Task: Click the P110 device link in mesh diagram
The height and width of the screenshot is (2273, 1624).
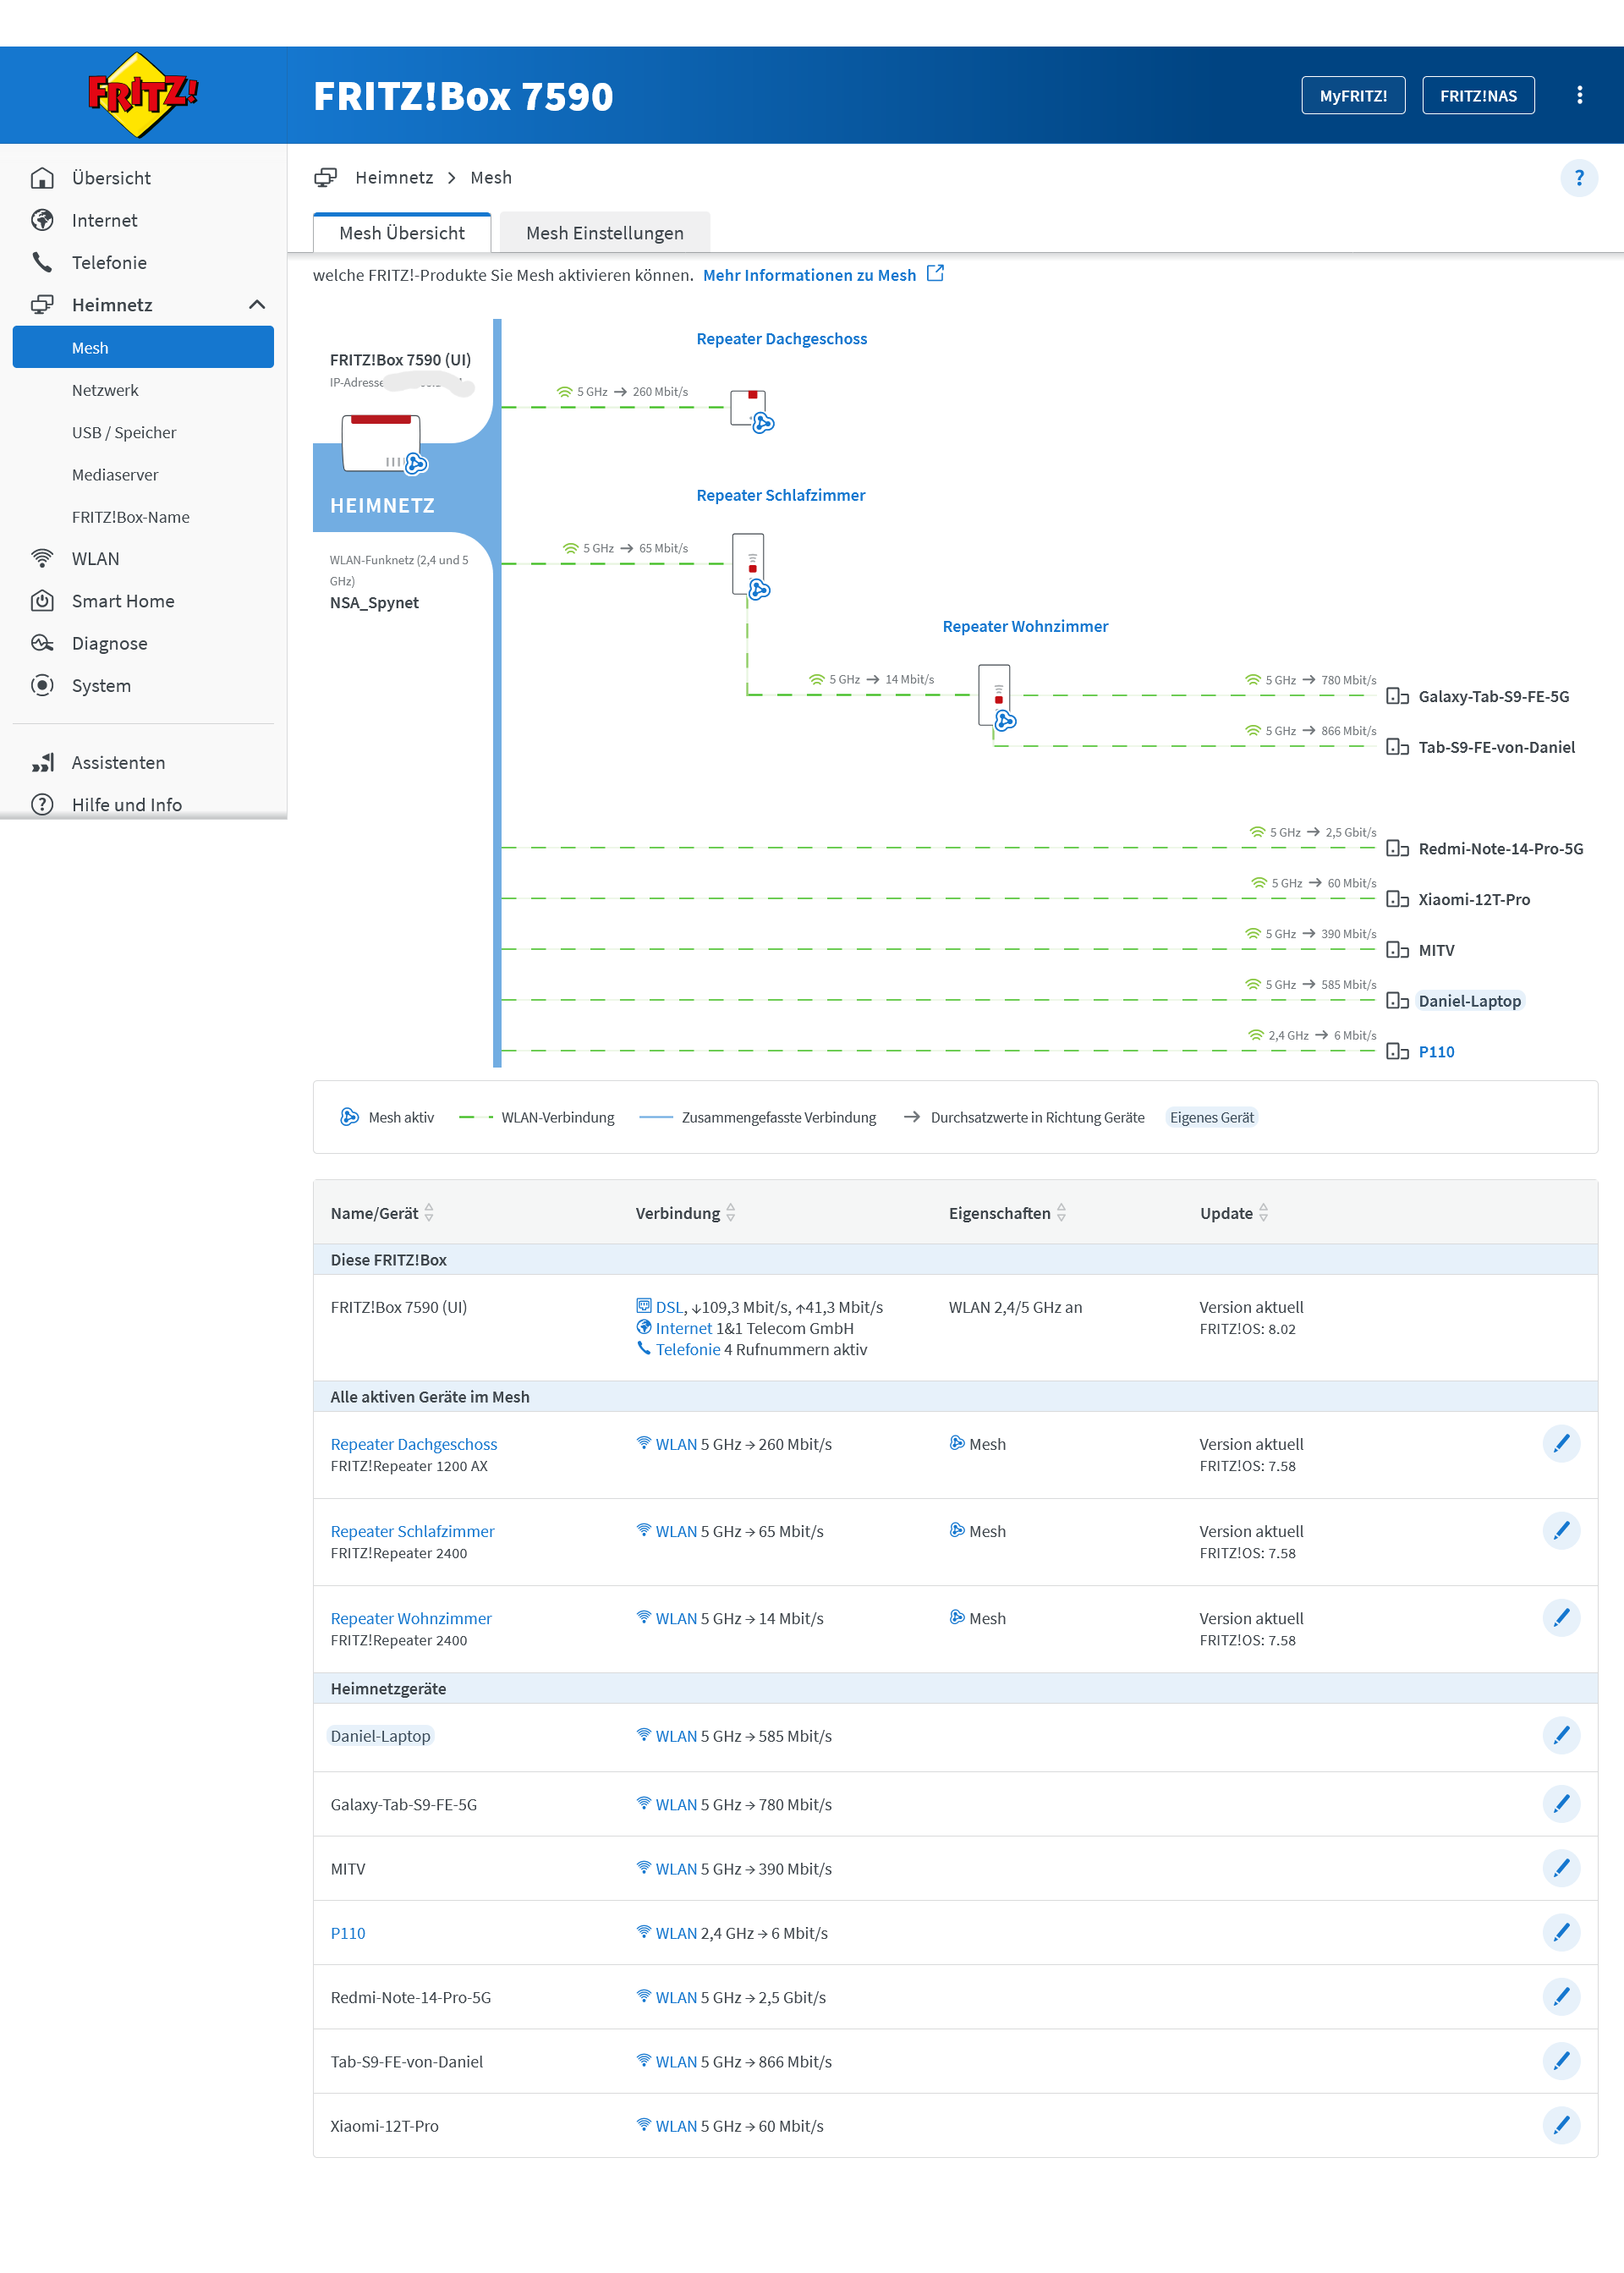Action: click(x=1435, y=1052)
